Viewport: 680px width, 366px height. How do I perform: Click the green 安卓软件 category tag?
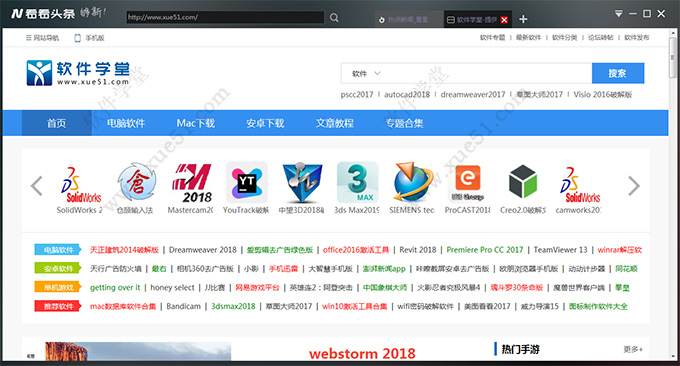pyautogui.click(x=58, y=268)
